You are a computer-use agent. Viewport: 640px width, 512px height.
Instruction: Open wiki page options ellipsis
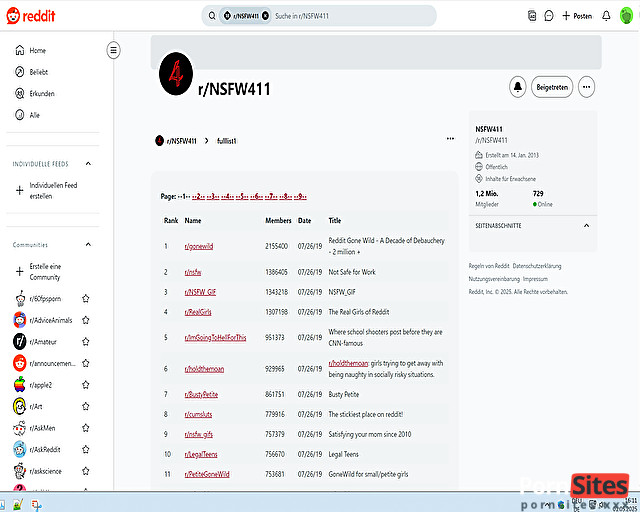450,139
